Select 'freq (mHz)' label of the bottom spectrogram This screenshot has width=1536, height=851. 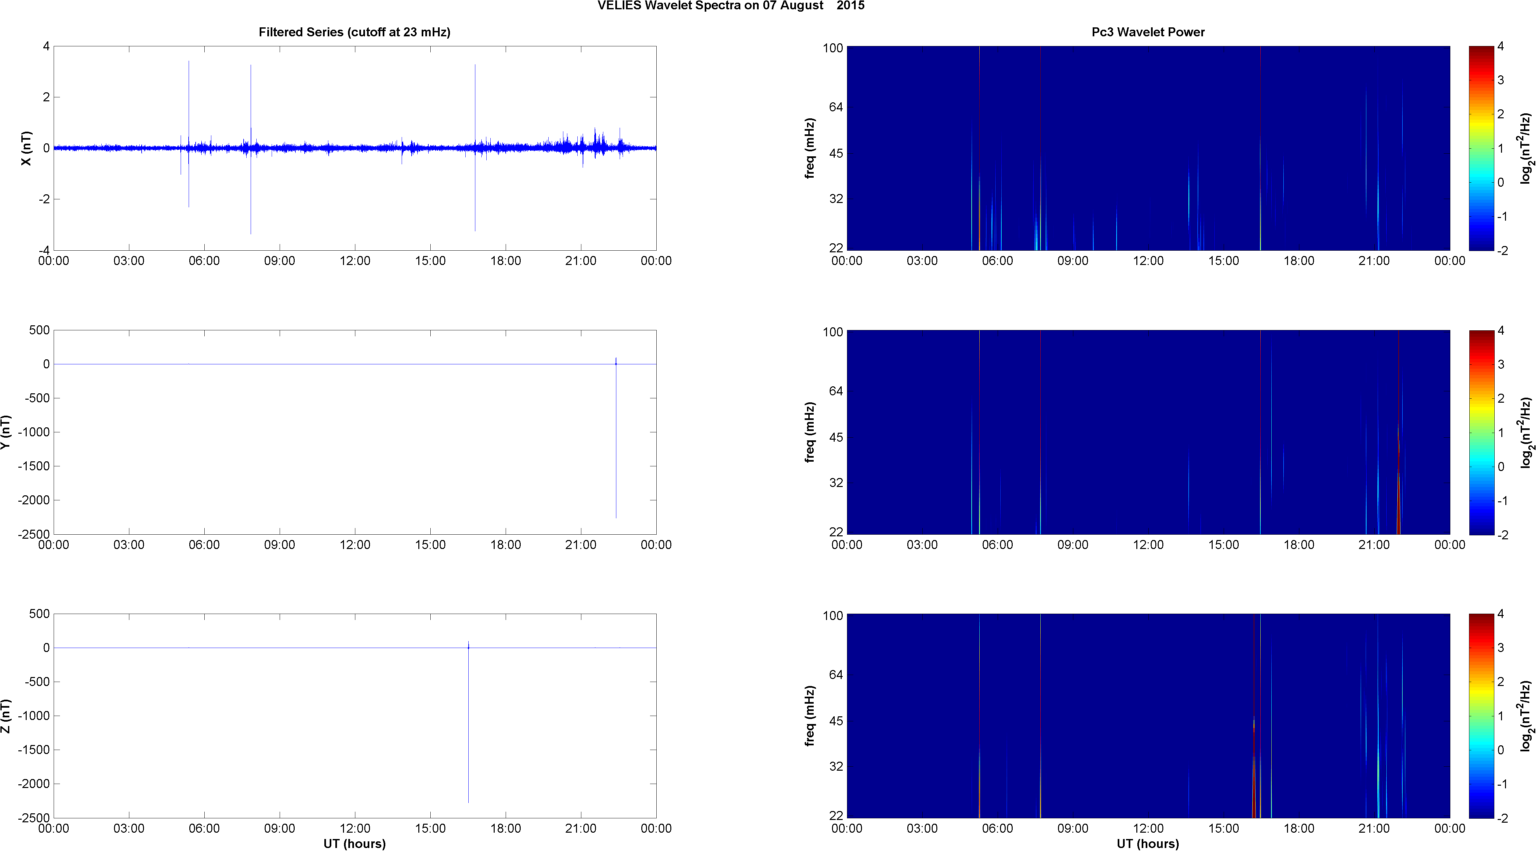tap(810, 716)
